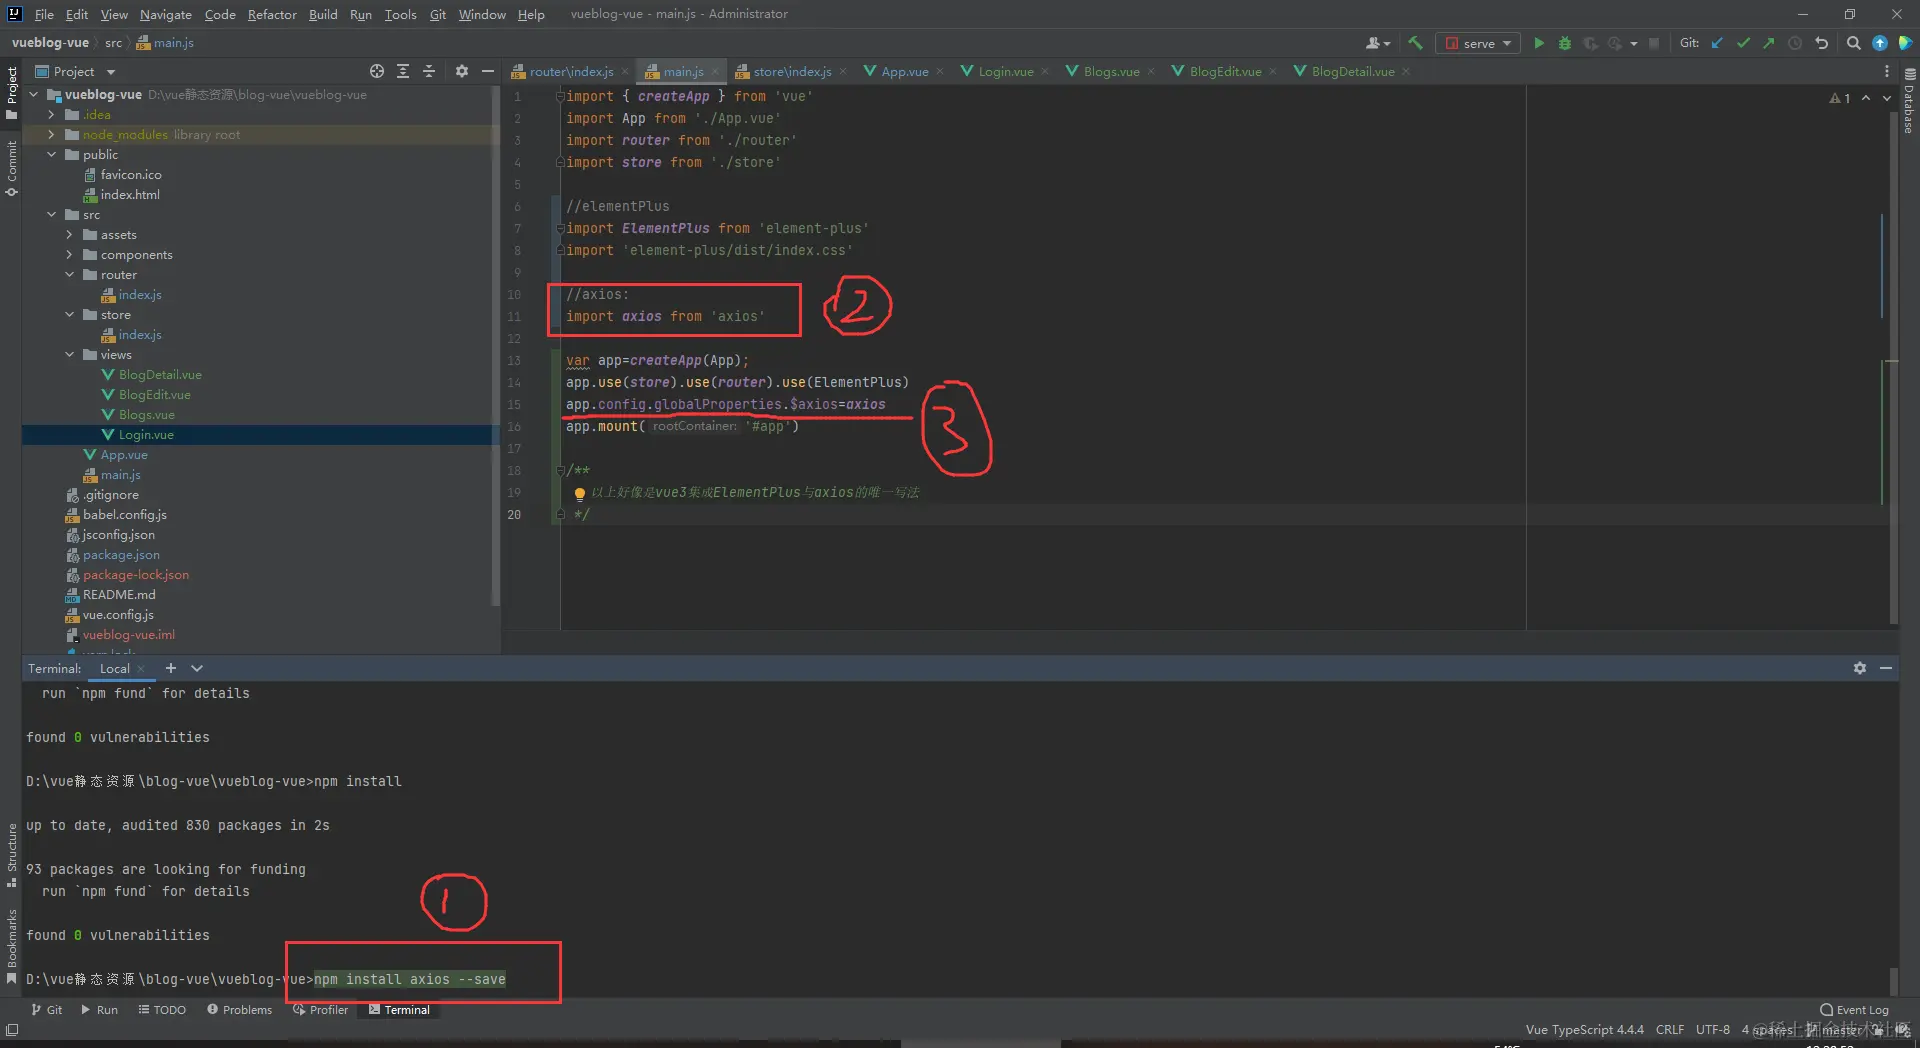This screenshot has height=1048, width=1920.
Task: Open the File menu
Action: click(x=44, y=14)
